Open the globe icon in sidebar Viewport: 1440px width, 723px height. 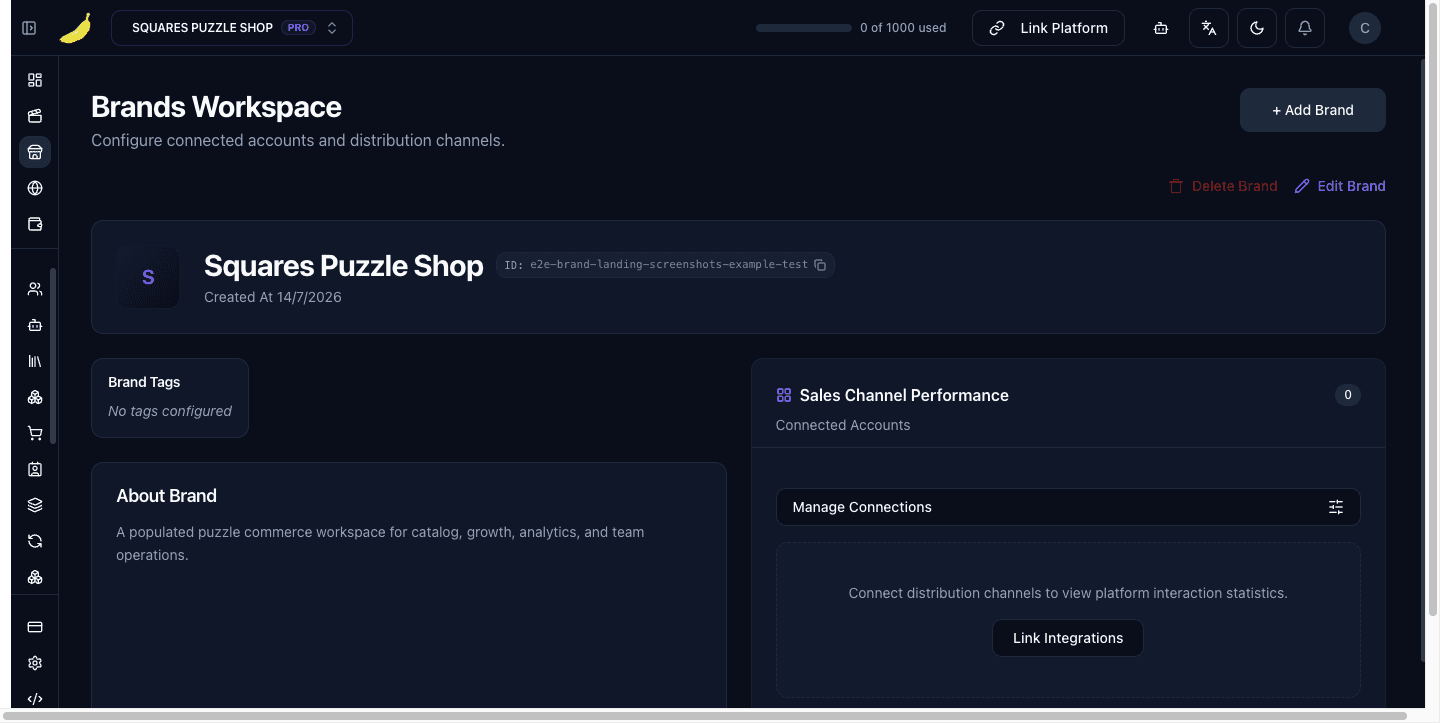click(35, 188)
